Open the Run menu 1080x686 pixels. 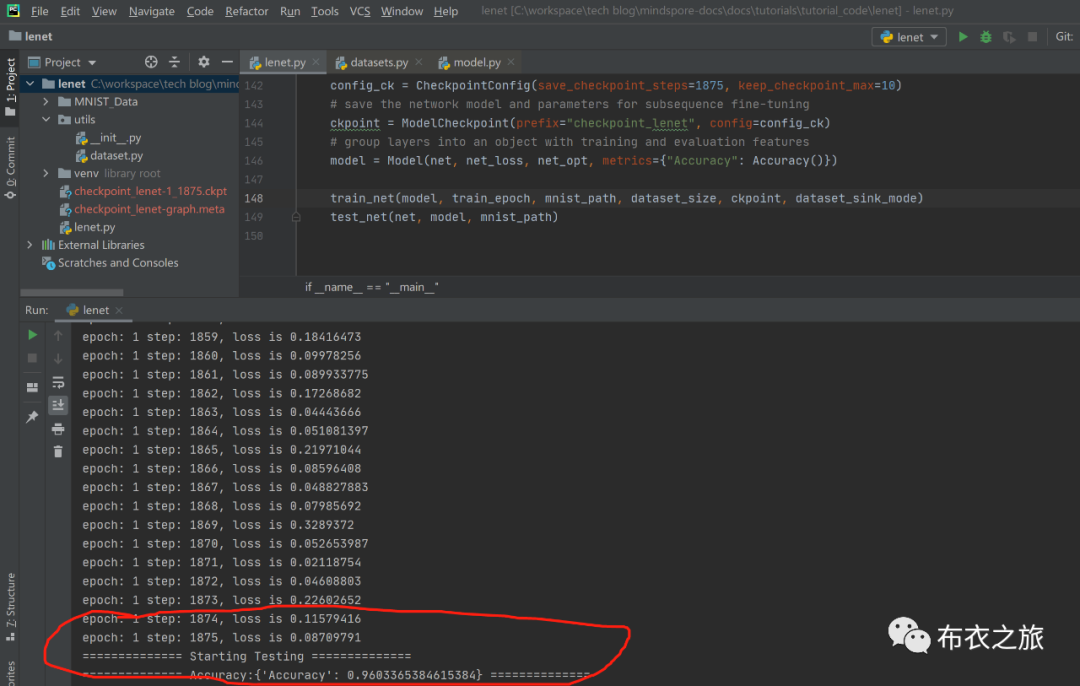(290, 11)
